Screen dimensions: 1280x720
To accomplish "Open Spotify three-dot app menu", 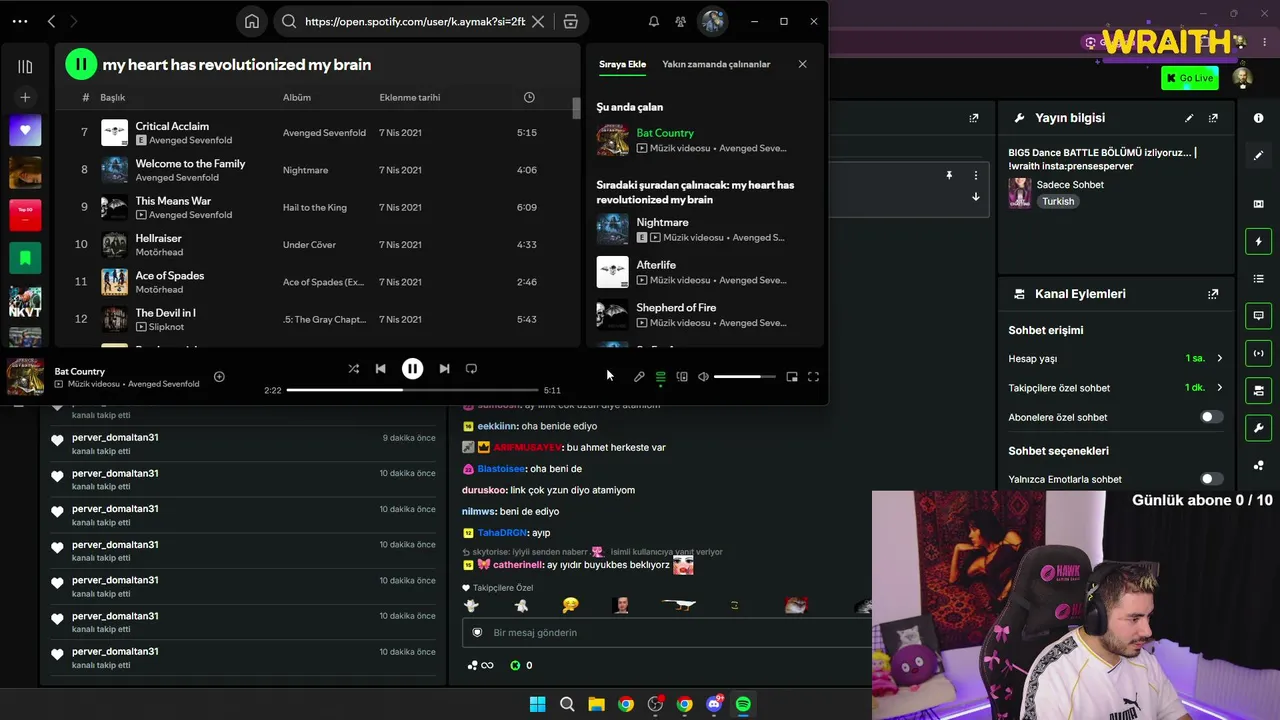I will pyautogui.click(x=20, y=21).
